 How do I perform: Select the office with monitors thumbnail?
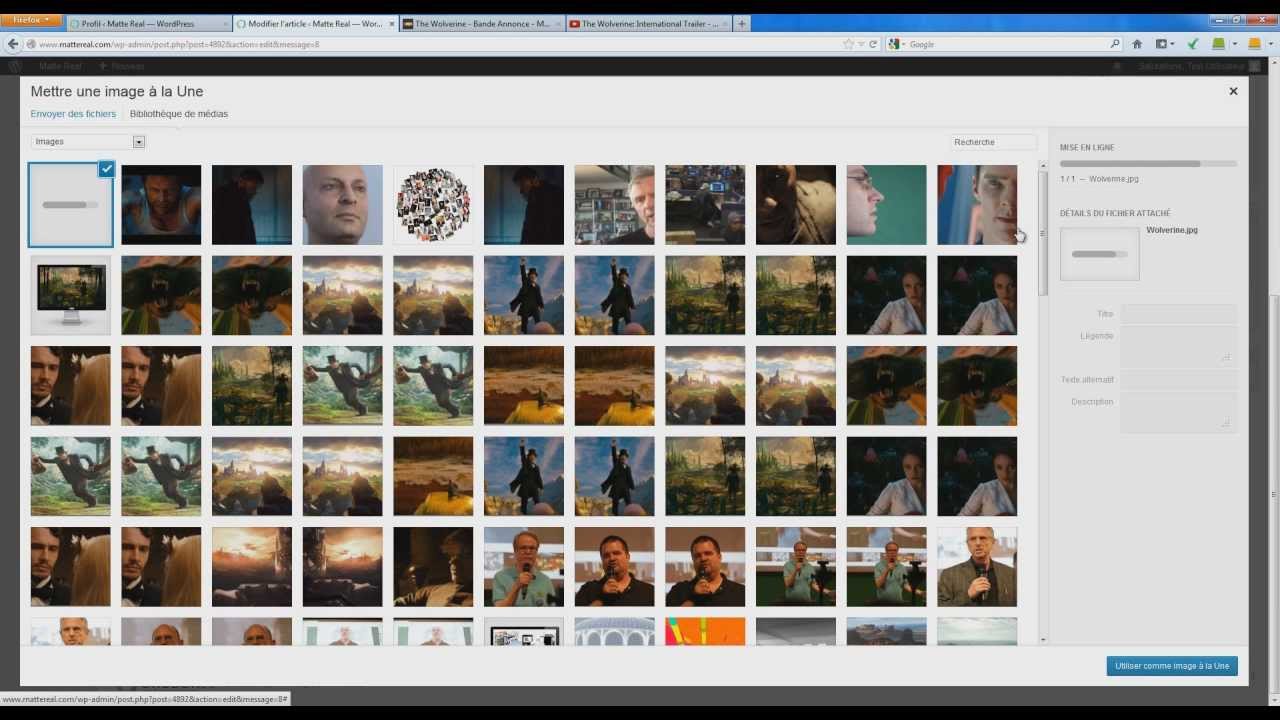click(x=705, y=205)
